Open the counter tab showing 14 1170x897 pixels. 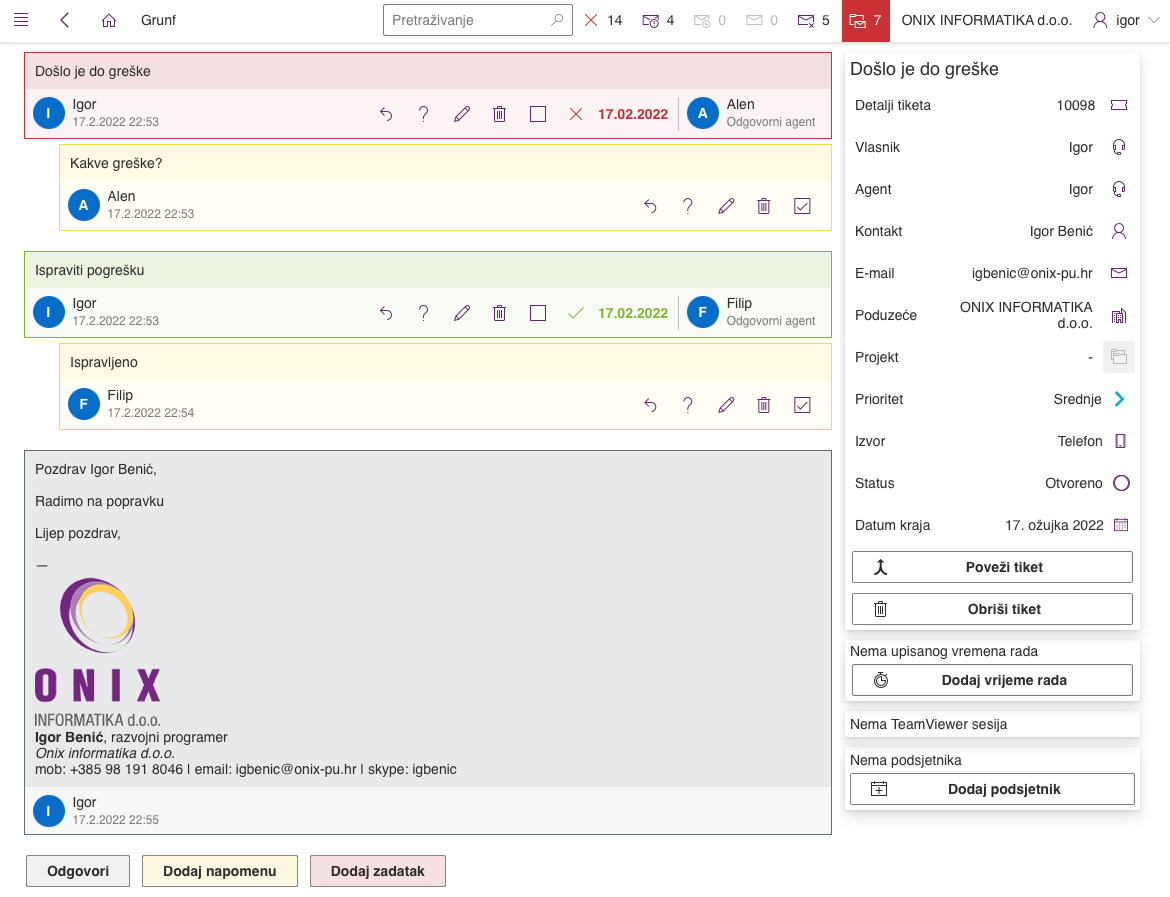(603, 20)
